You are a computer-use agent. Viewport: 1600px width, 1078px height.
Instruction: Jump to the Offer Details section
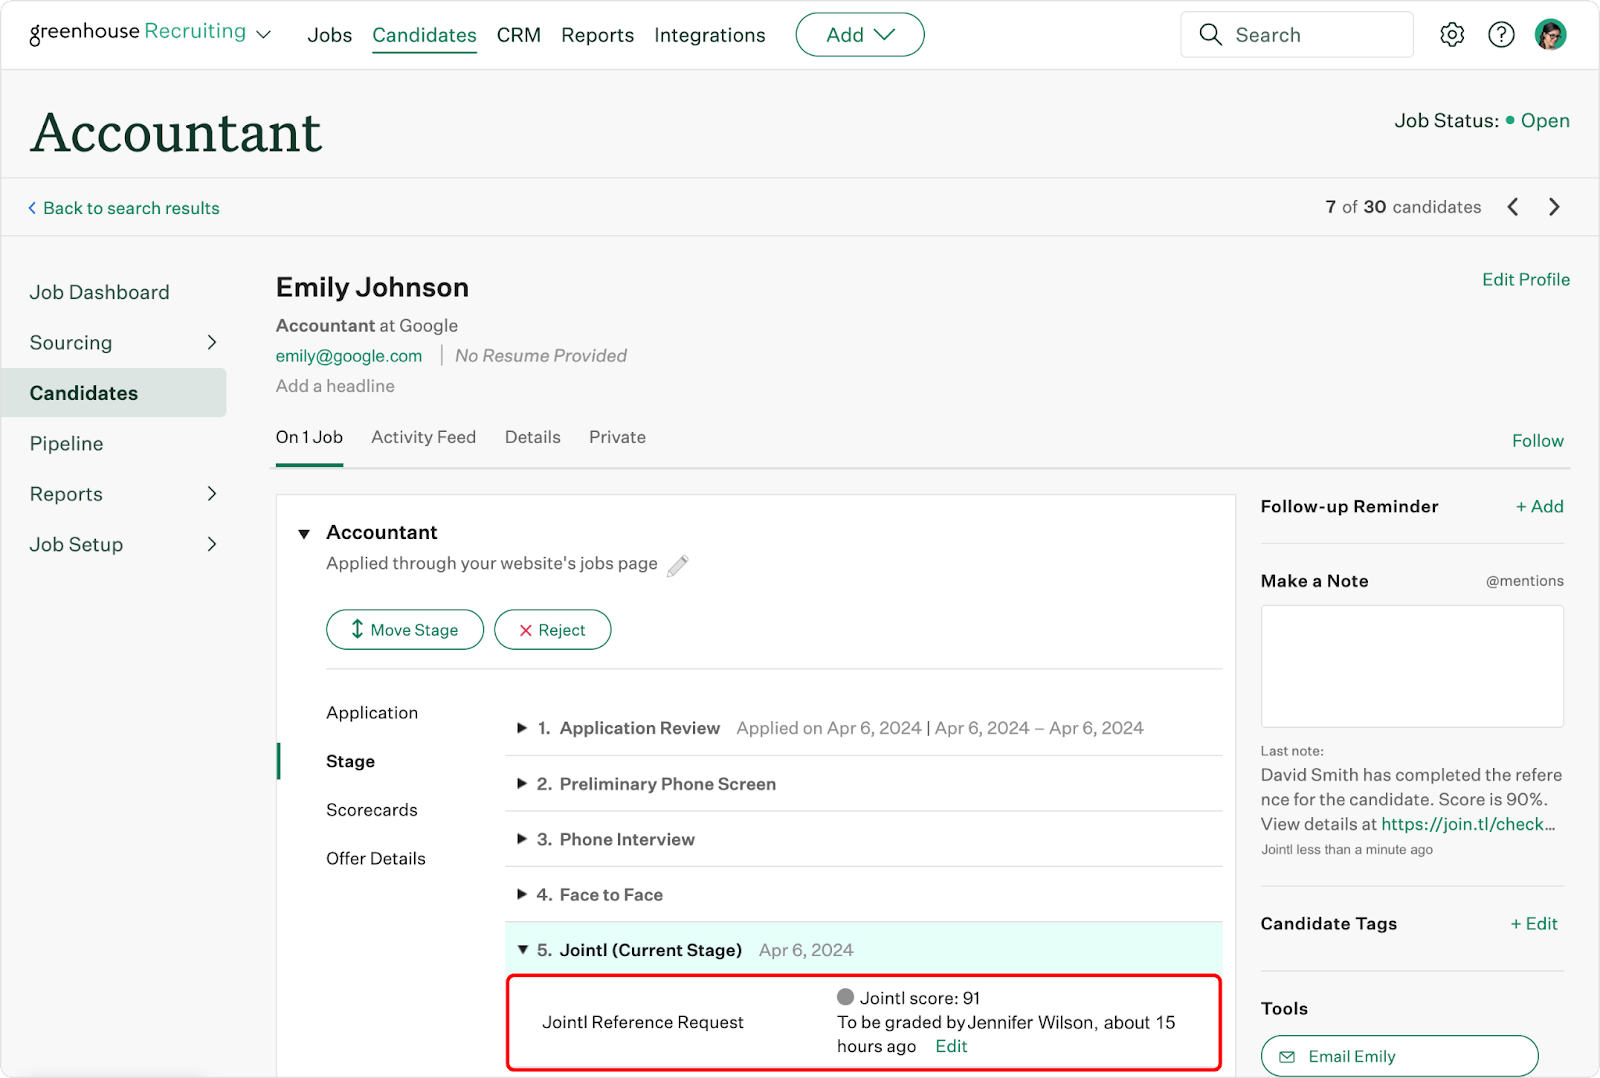[x=375, y=858]
